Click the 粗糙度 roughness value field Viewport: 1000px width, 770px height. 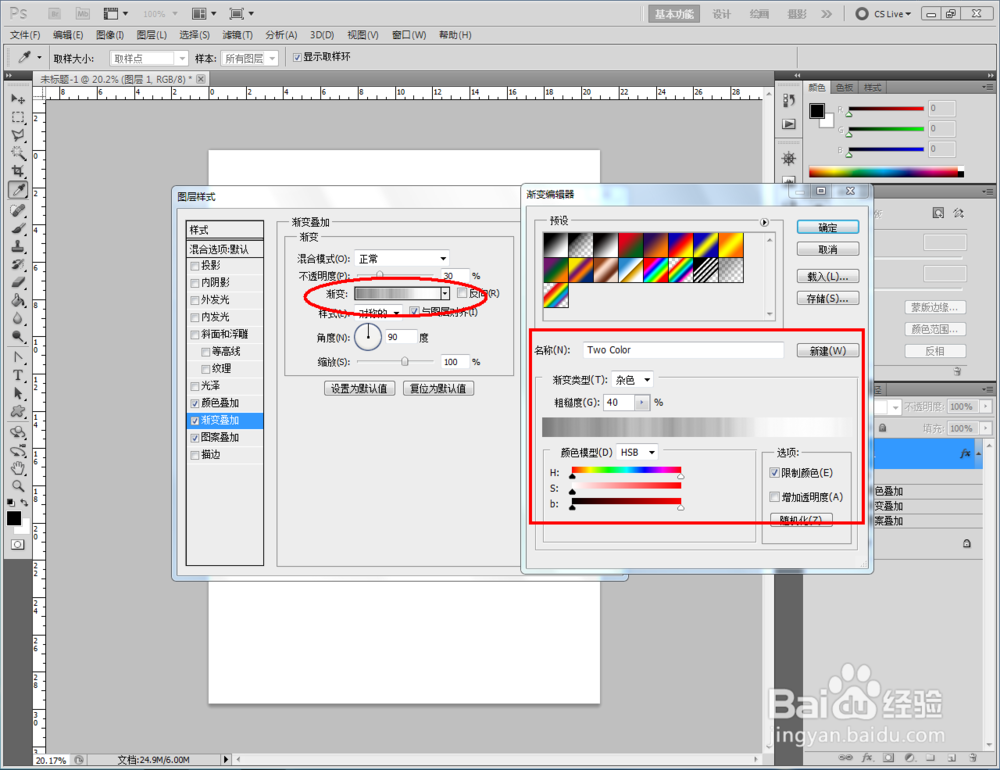[x=619, y=403]
